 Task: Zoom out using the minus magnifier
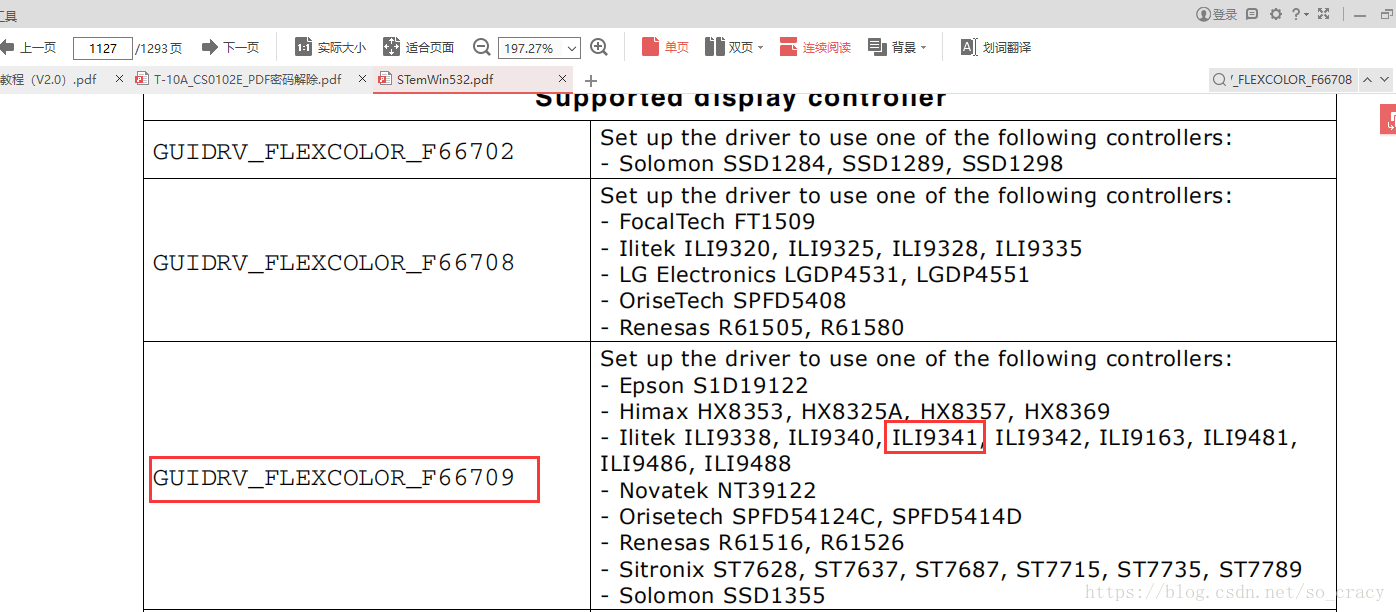(482, 47)
